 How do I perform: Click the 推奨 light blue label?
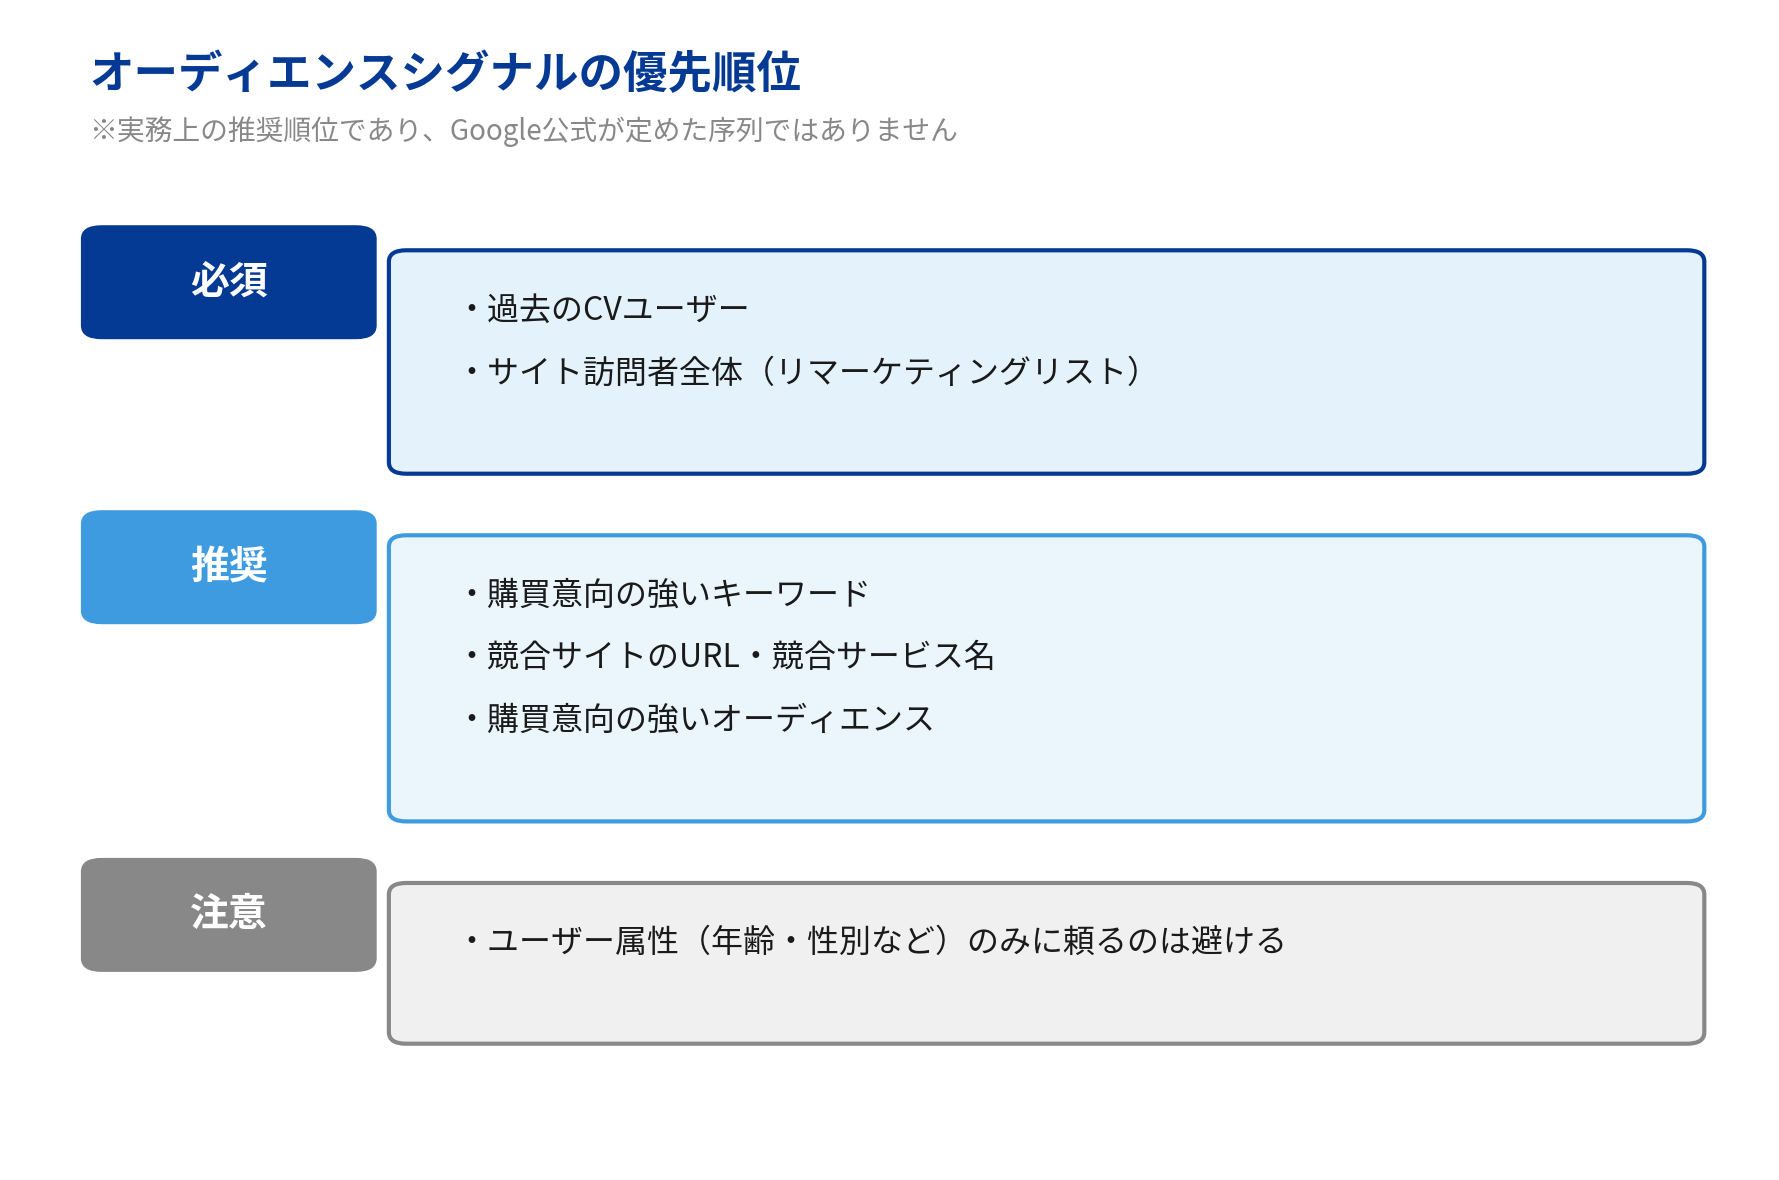point(228,567)
